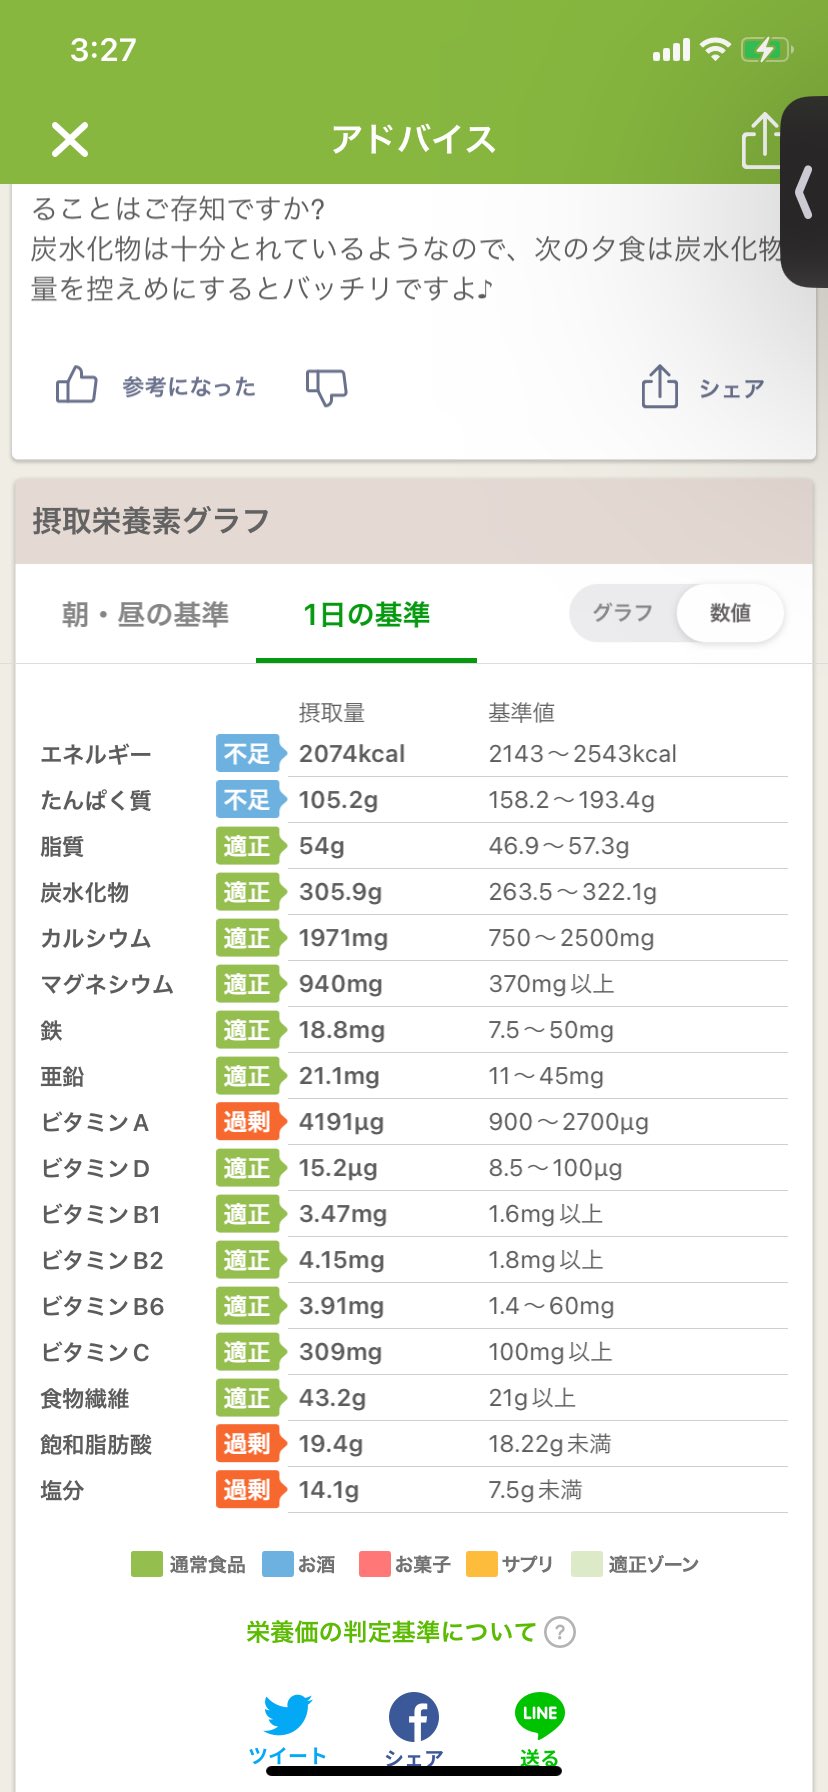The image size is (828, 1792).
Task: Tap the 過剰 badge for 塩分
Action: 247,1490
